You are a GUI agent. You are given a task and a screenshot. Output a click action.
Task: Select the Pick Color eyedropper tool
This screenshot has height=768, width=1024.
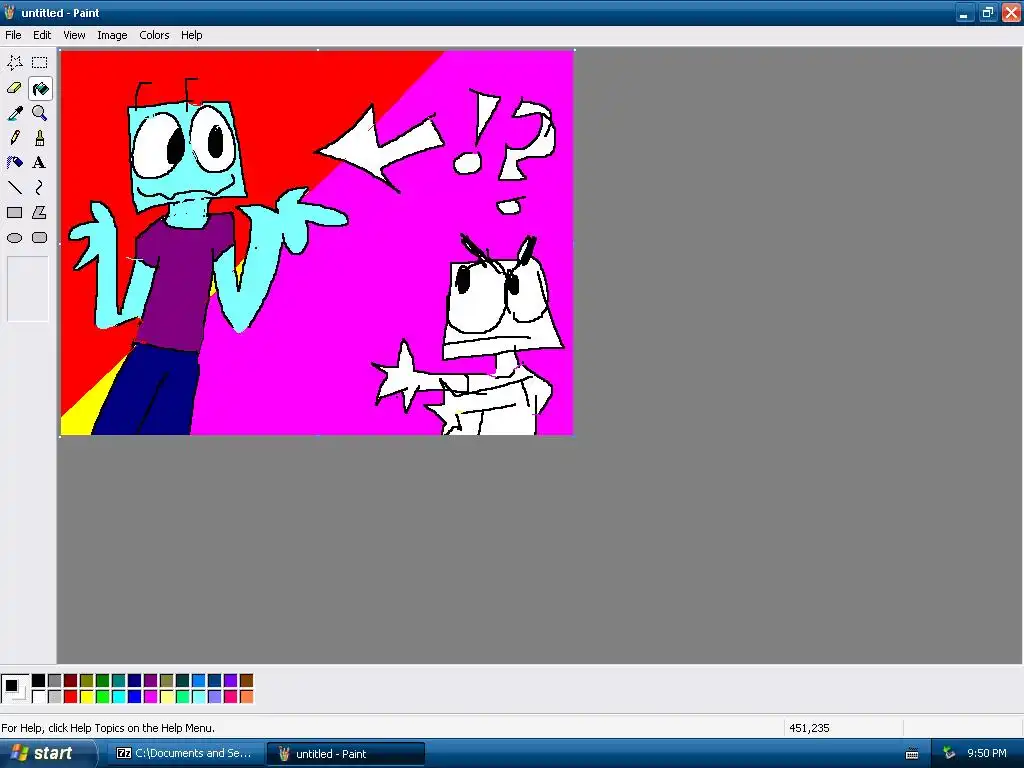click(x=14, y=113)
